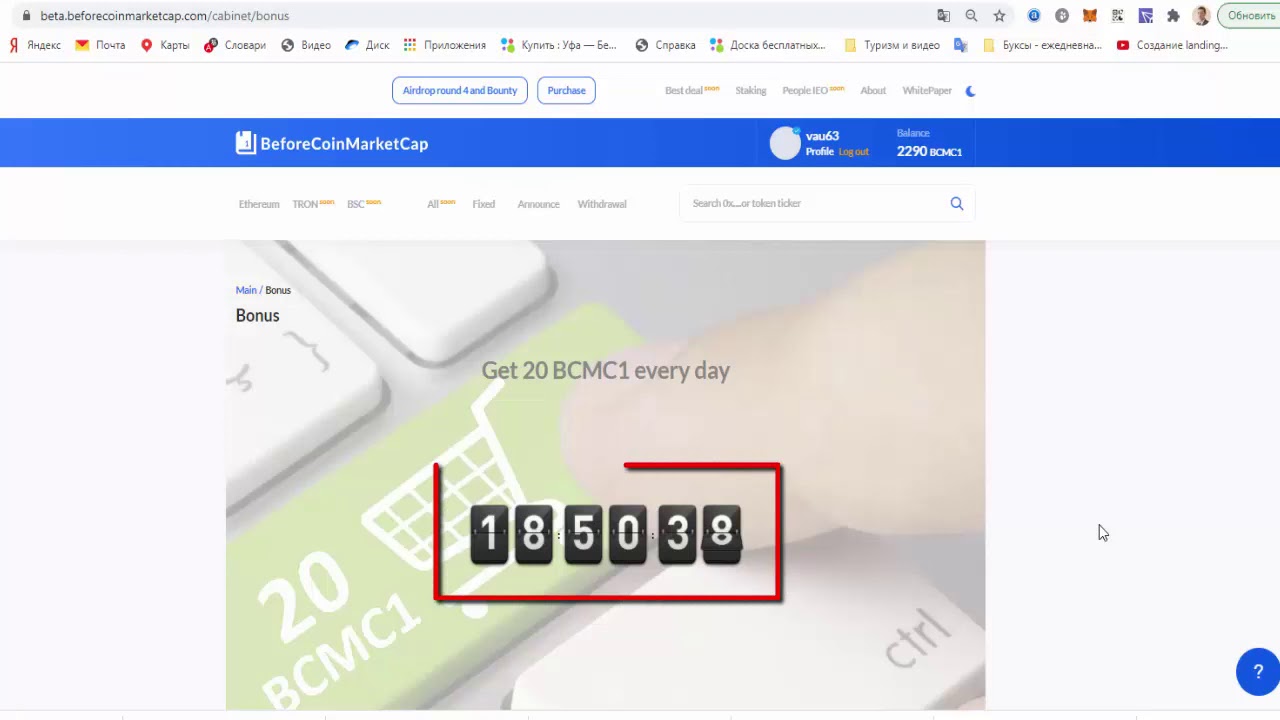
Task: Open the Google Translate bookmark icon
Action: 961,45
